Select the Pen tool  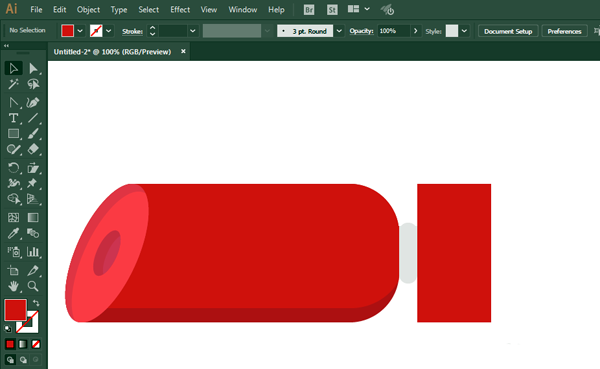coord(33,103)
